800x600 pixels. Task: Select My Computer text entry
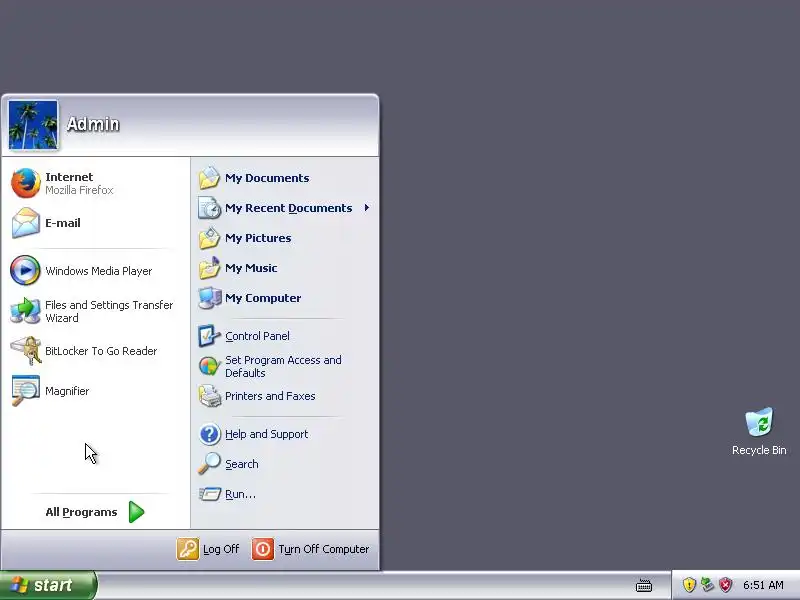coord(263,298)
